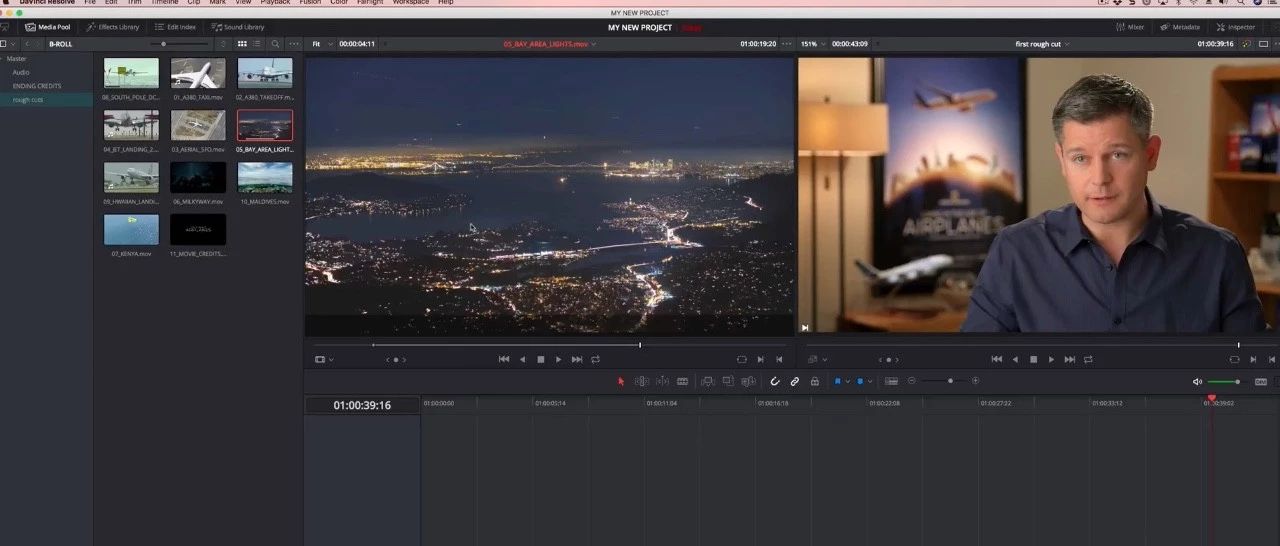Select the 10_MALDIVES.mov clip thumbnail

[265, 177]
